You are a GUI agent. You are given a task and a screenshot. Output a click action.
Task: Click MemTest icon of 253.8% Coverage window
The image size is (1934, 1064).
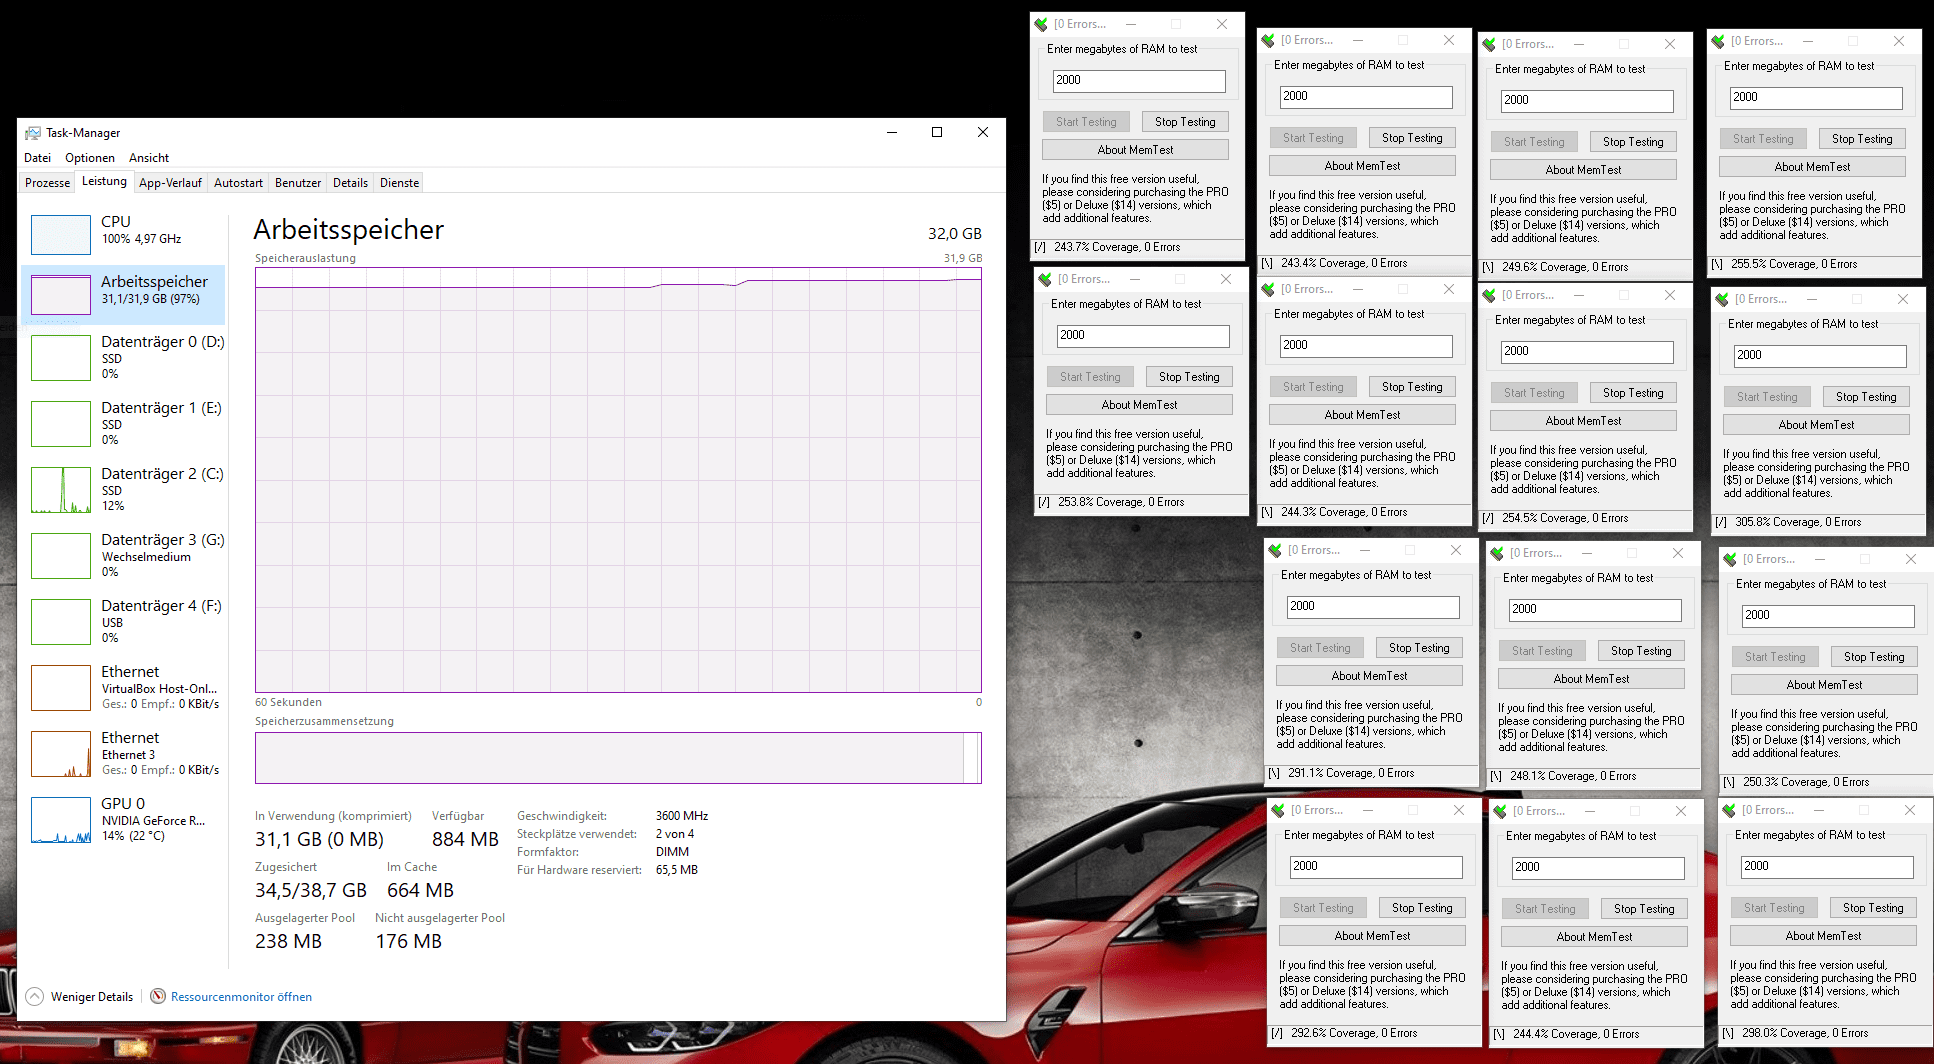coord(1045,279)
